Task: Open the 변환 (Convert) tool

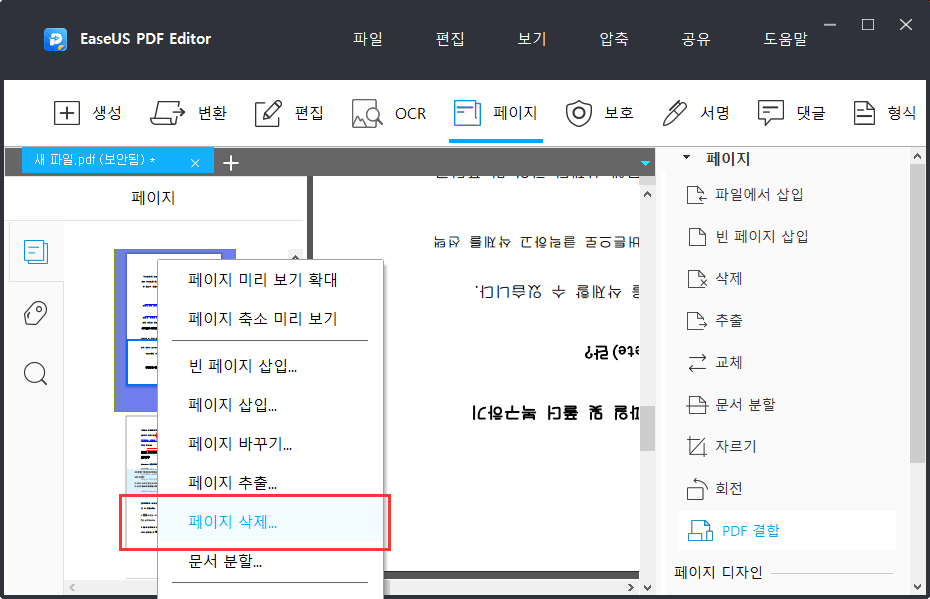Action: pos(189,113)
